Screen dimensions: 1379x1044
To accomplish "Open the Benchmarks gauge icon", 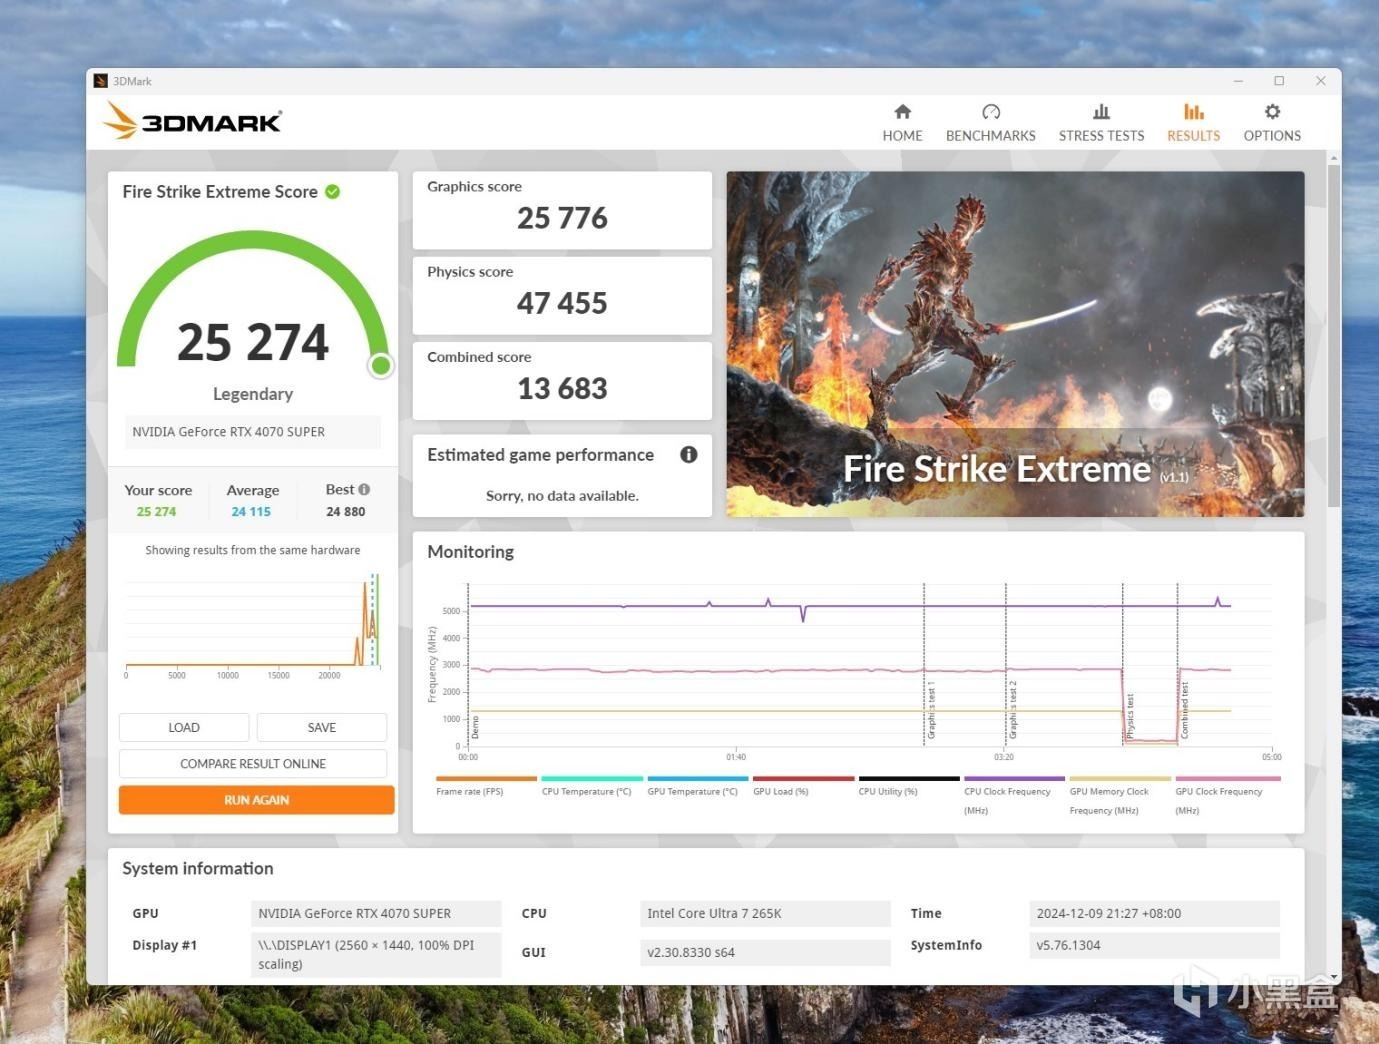I will pos(991,112).
